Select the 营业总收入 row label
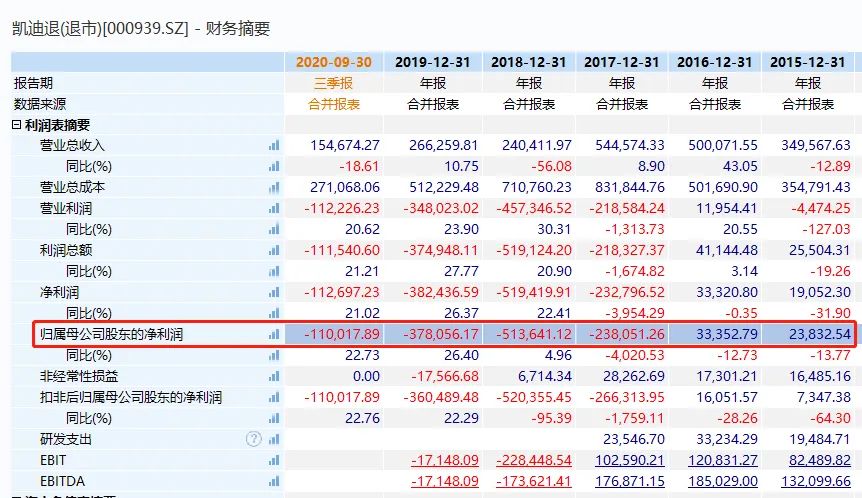 point(72,145)
